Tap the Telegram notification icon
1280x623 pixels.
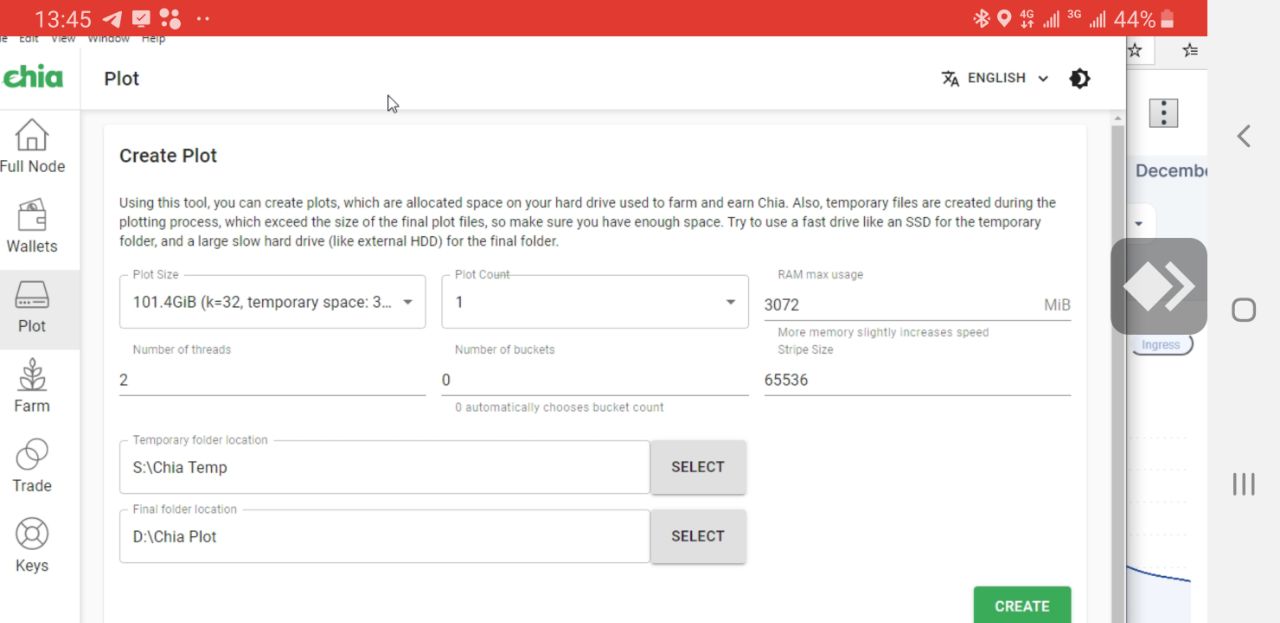point(112,19)
